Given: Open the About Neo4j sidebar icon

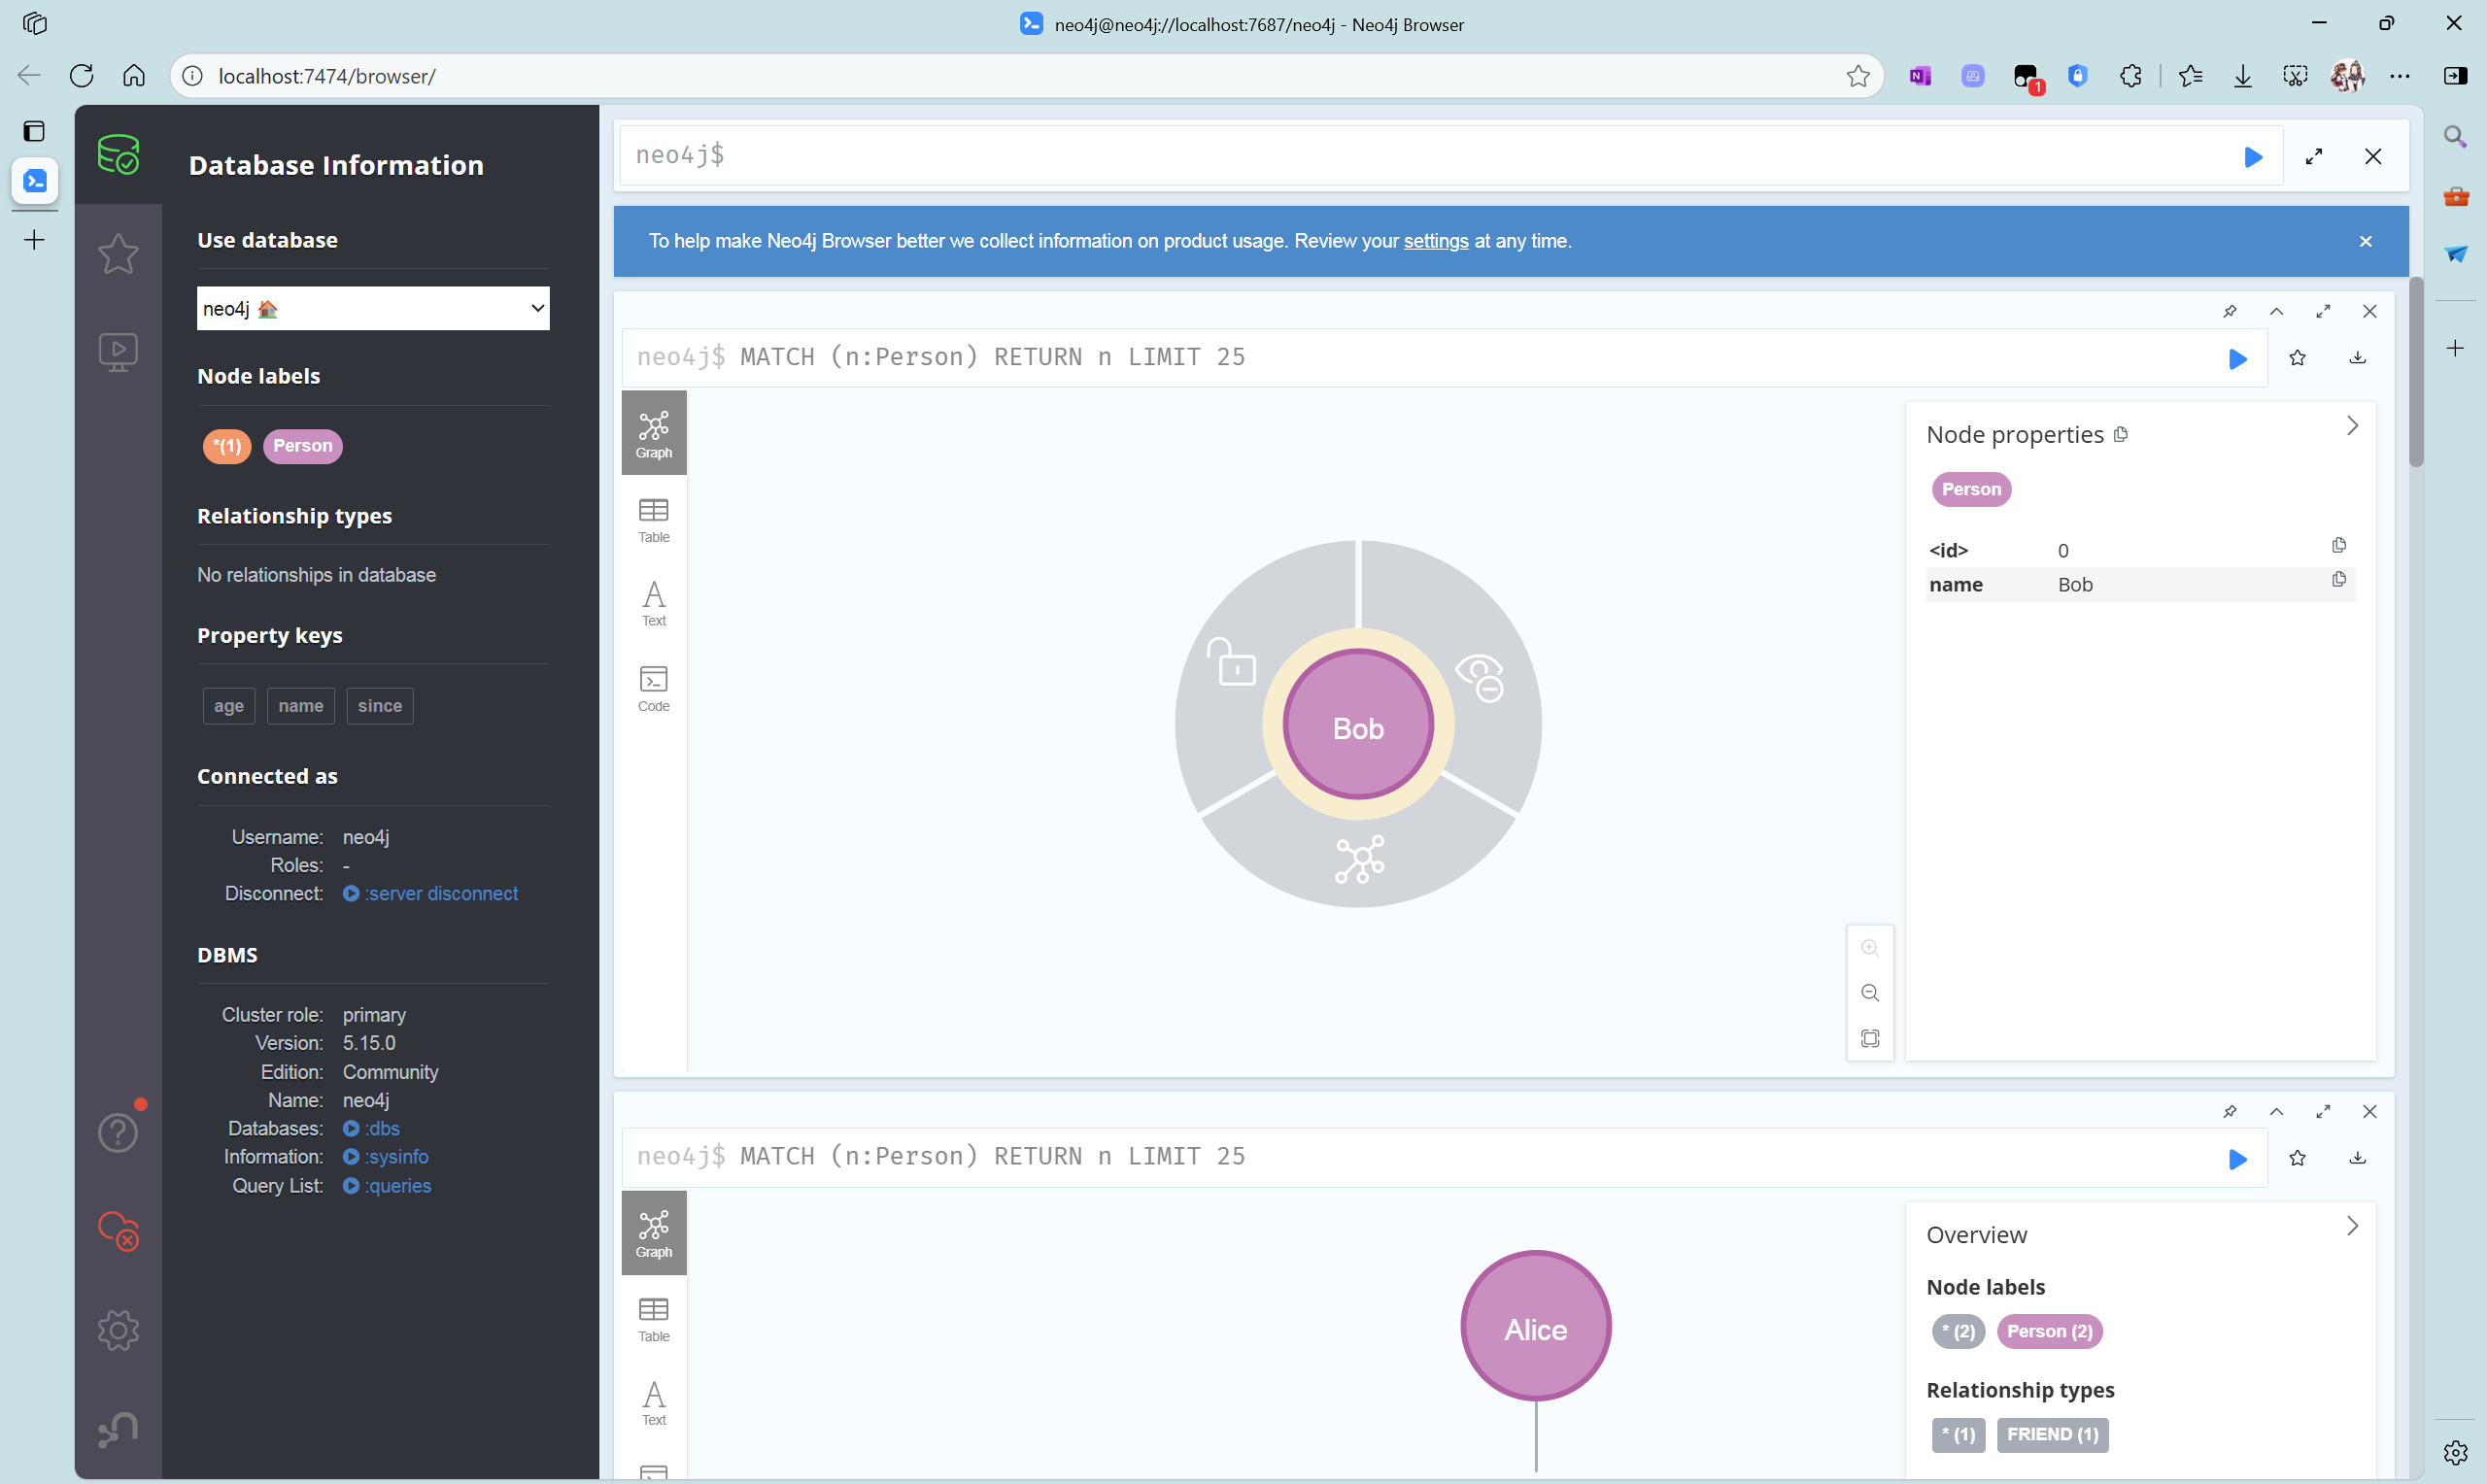Looking at the screenshot, I should (118, 1429).
